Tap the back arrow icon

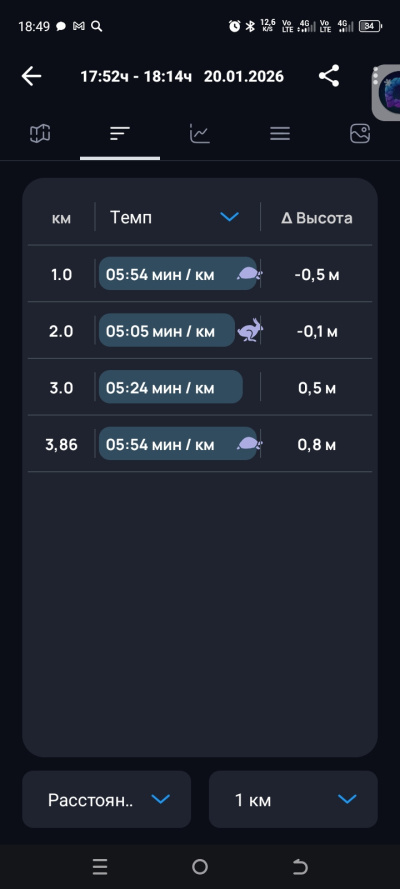(31, 76)
